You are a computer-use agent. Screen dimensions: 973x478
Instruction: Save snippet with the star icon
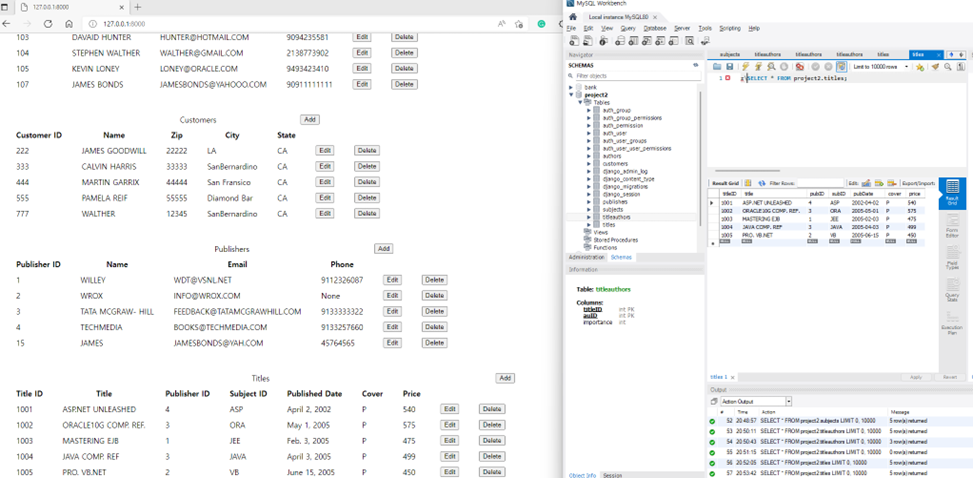click(x=920, y=66)
